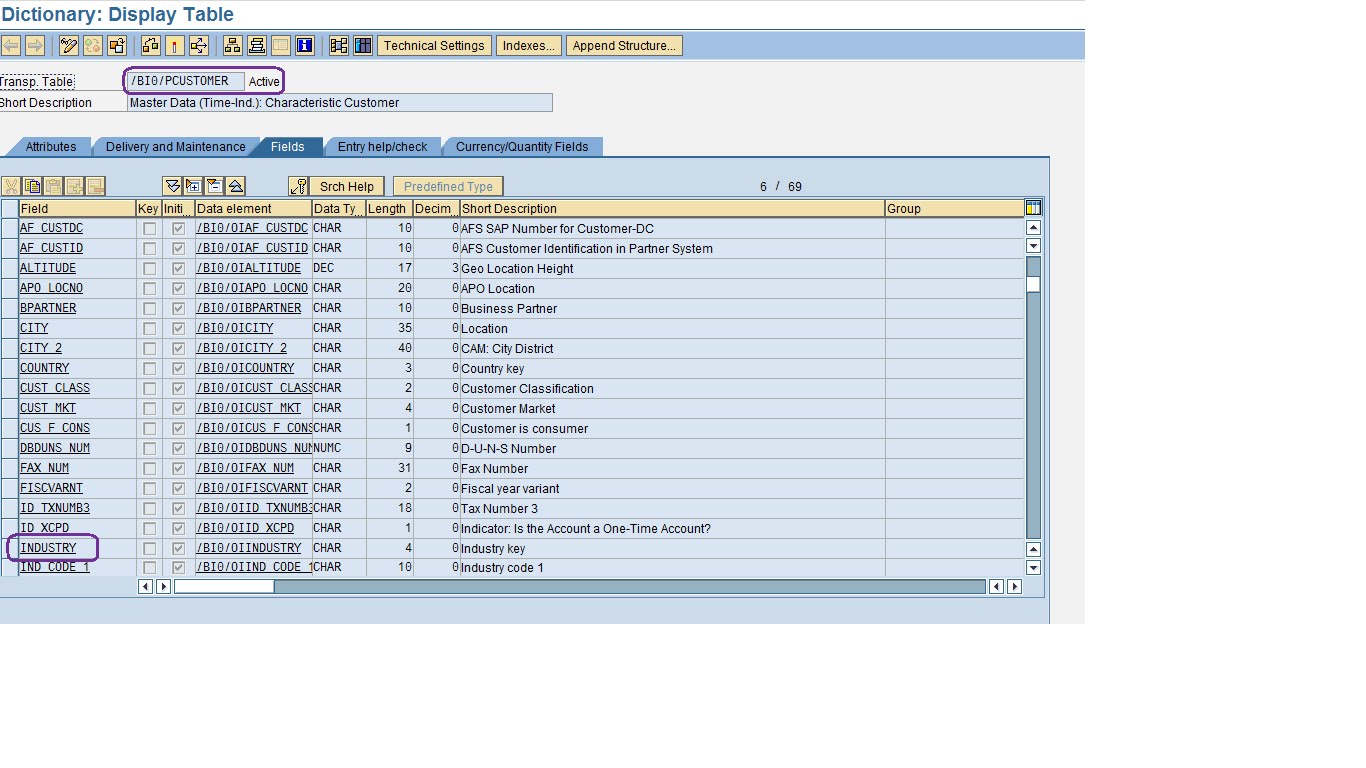Viewport: 1366px width, 768px height.
Task: Open the Search Help key icon
Action: point(301,186)
